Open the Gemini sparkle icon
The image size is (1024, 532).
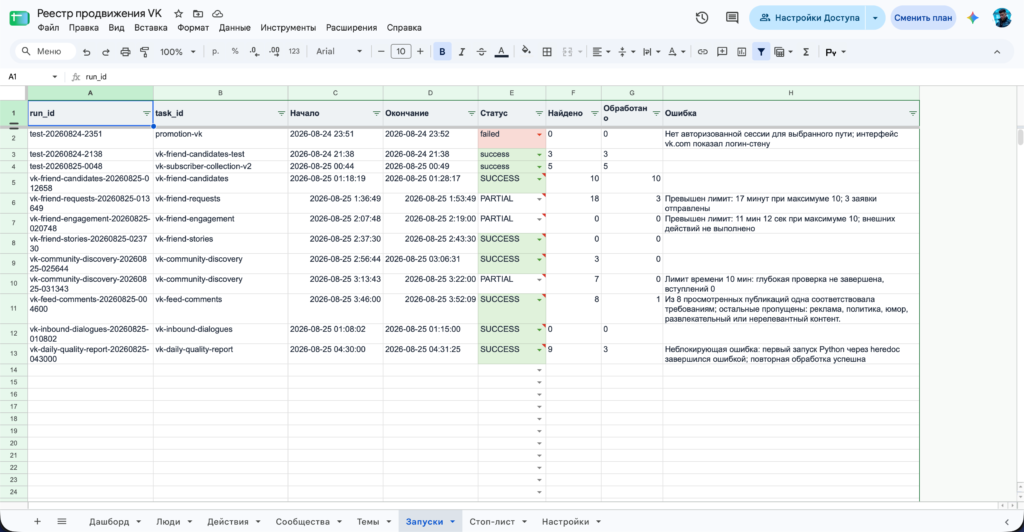973,18
